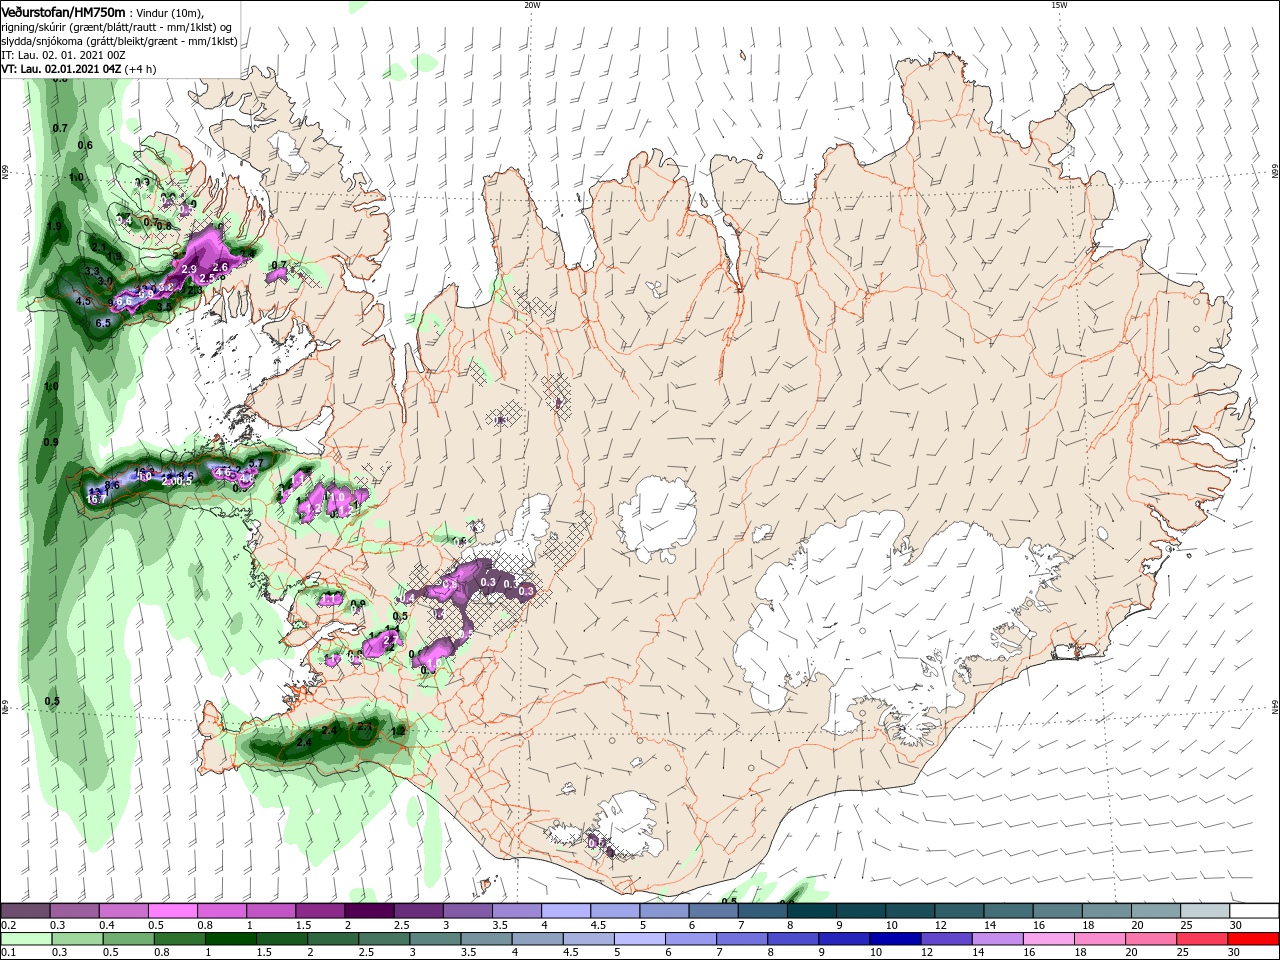
Task: Click the 'rigning/skúrir' legend description line
Action: point(117,26)
